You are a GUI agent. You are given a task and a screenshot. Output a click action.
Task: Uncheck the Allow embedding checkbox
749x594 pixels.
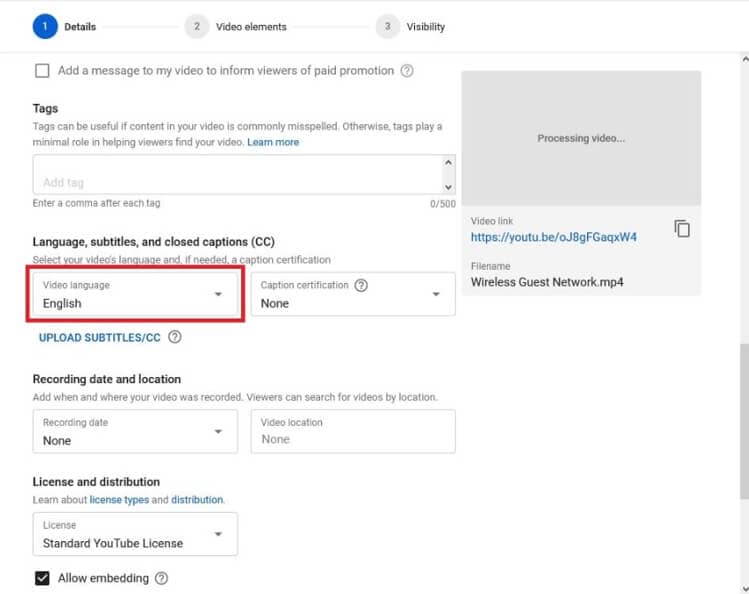pos(42,578)
